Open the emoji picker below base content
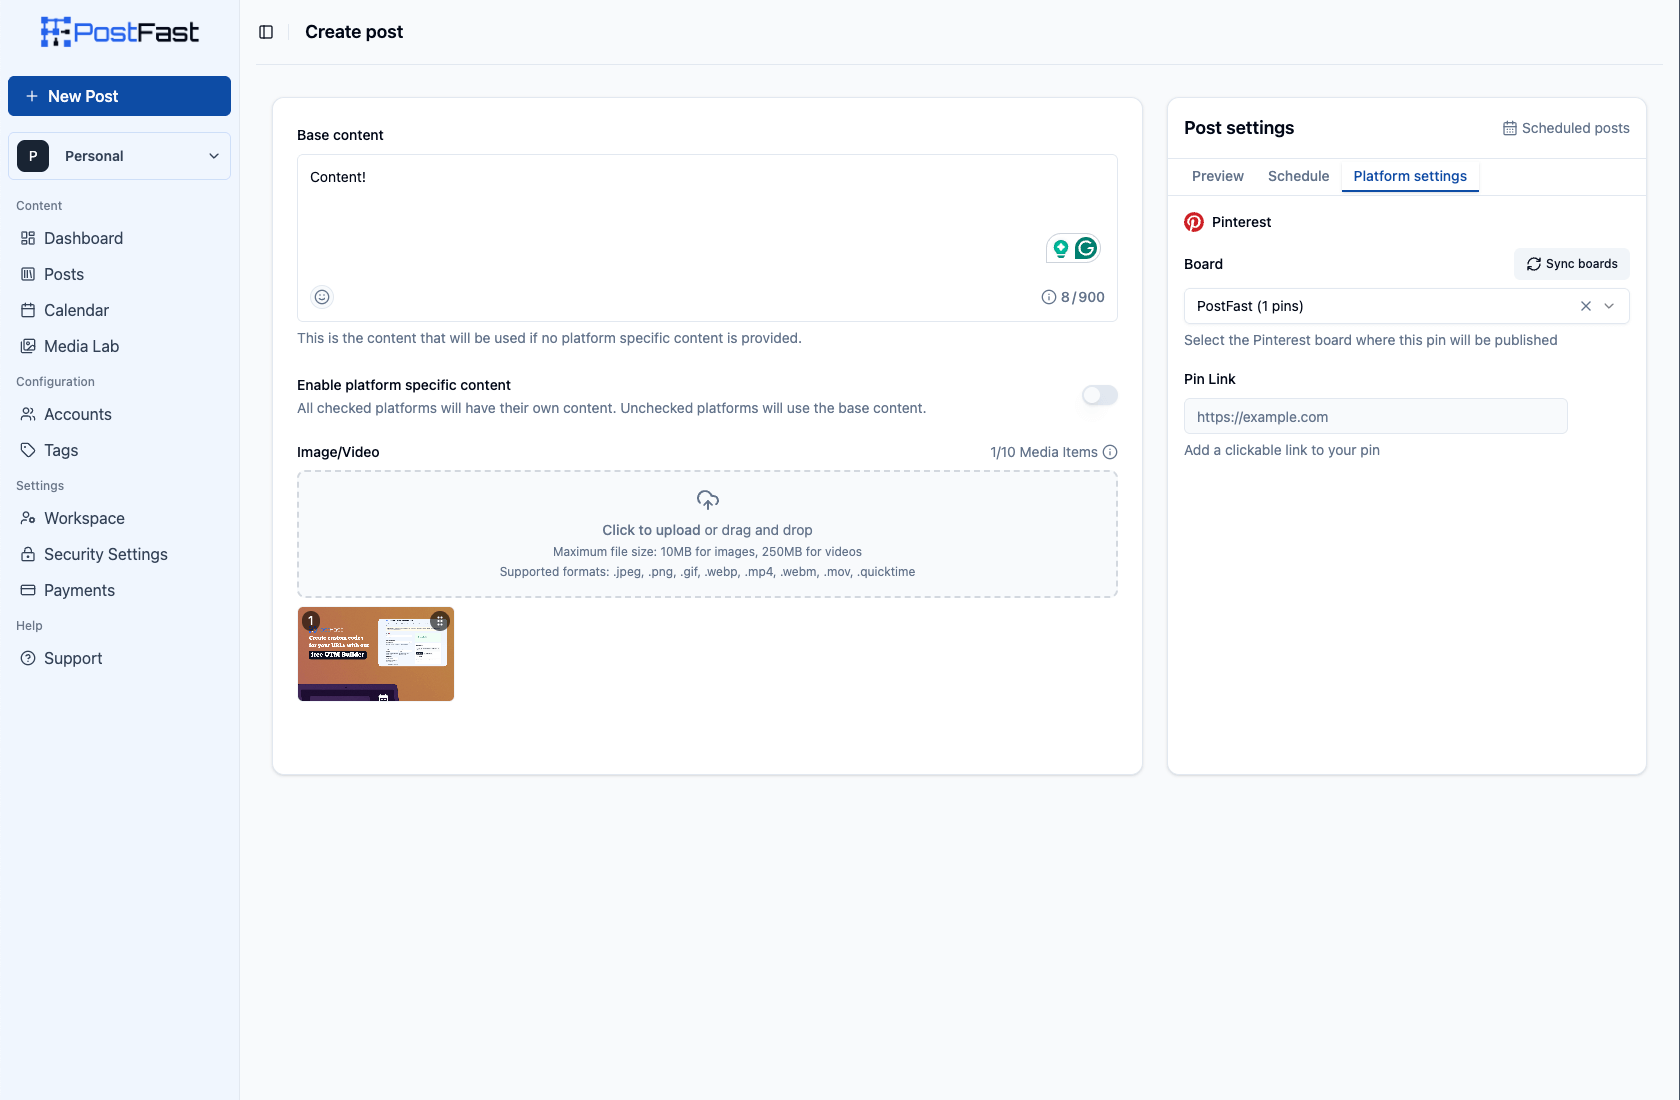 tap(321, 296)
